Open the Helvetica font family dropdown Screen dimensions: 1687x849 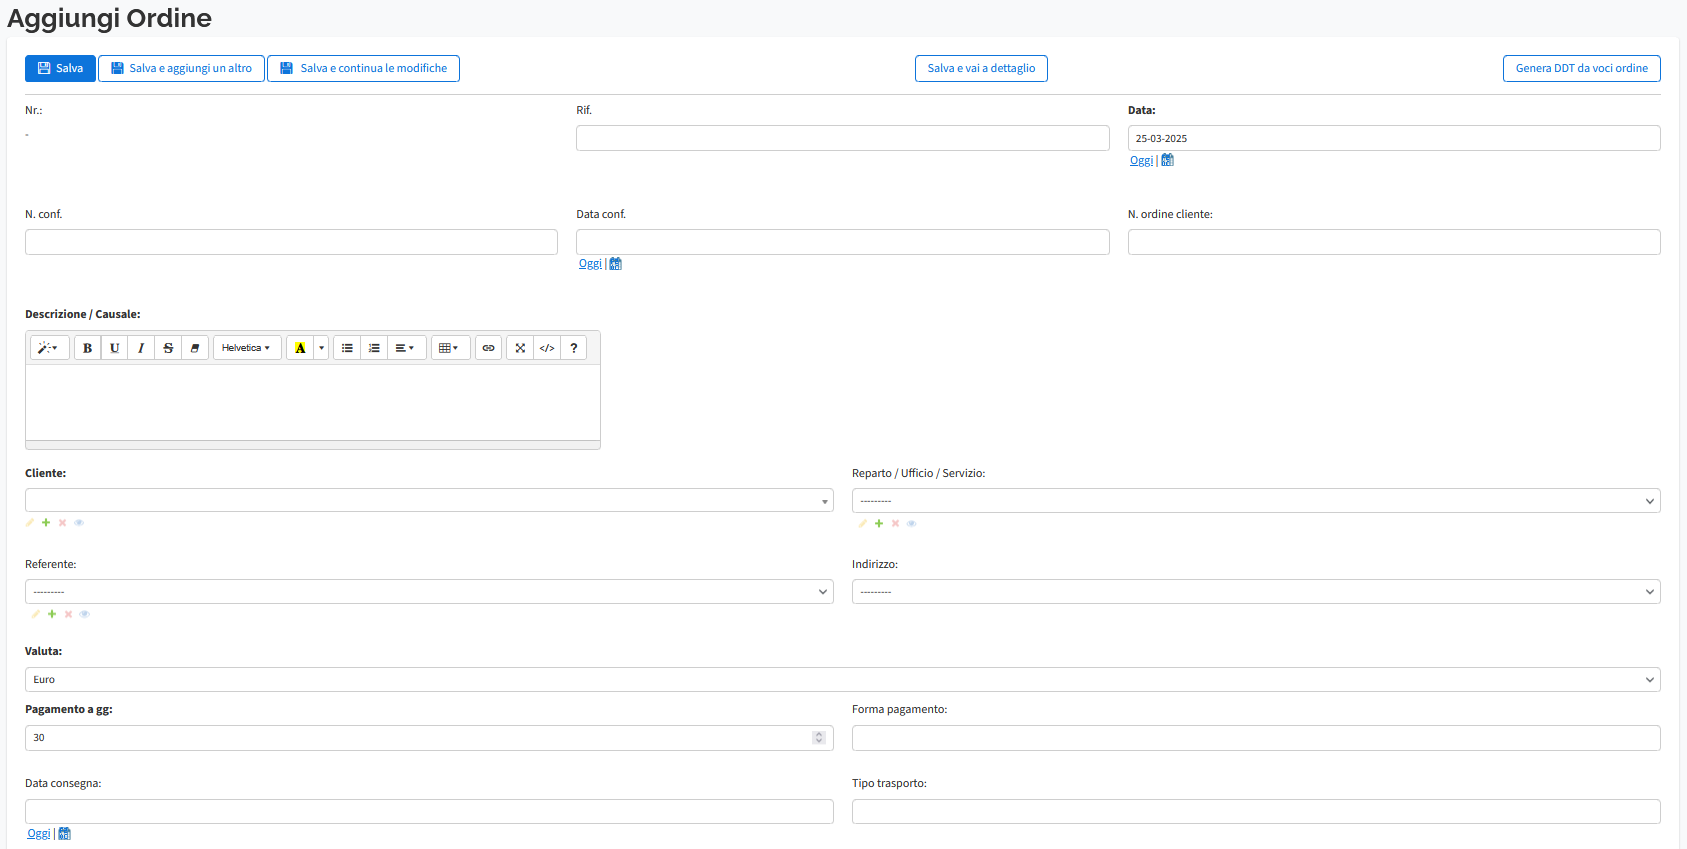tap(247, 348)
